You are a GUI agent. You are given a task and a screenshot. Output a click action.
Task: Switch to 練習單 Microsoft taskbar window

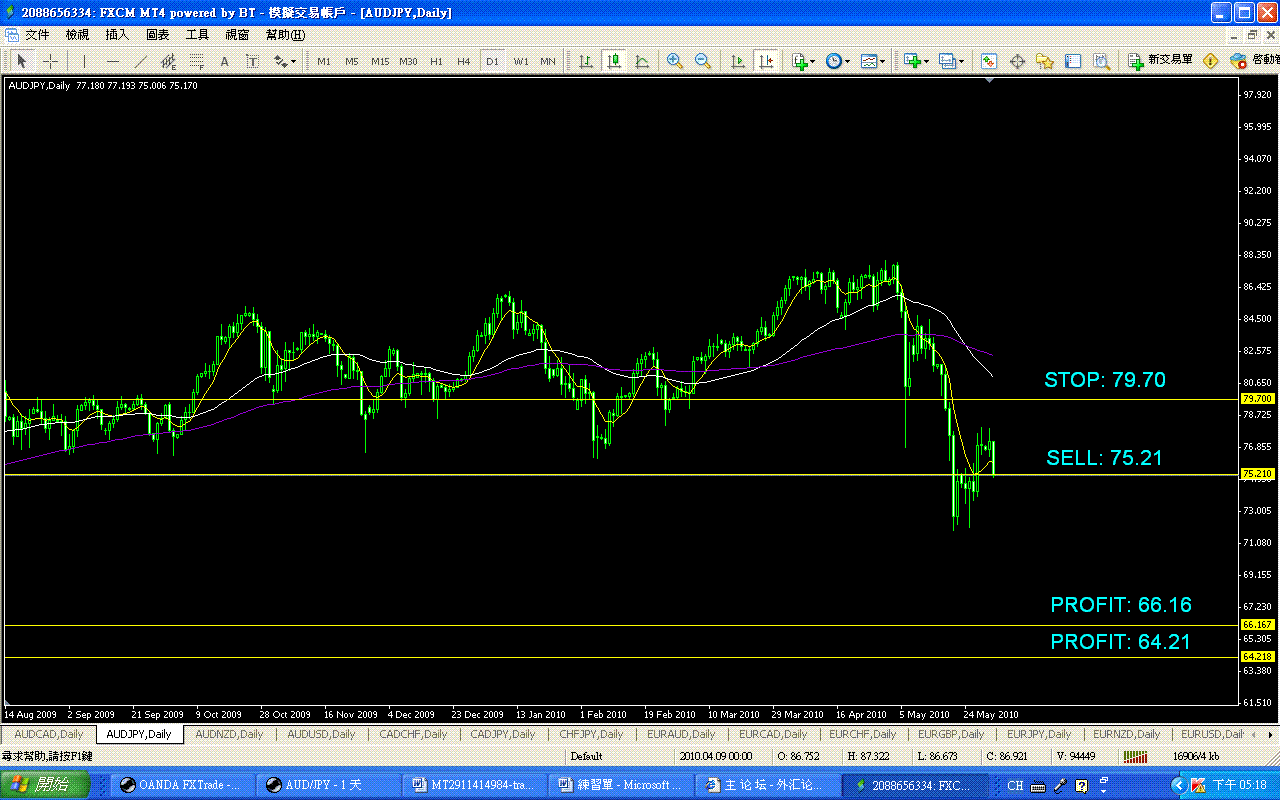622,785
